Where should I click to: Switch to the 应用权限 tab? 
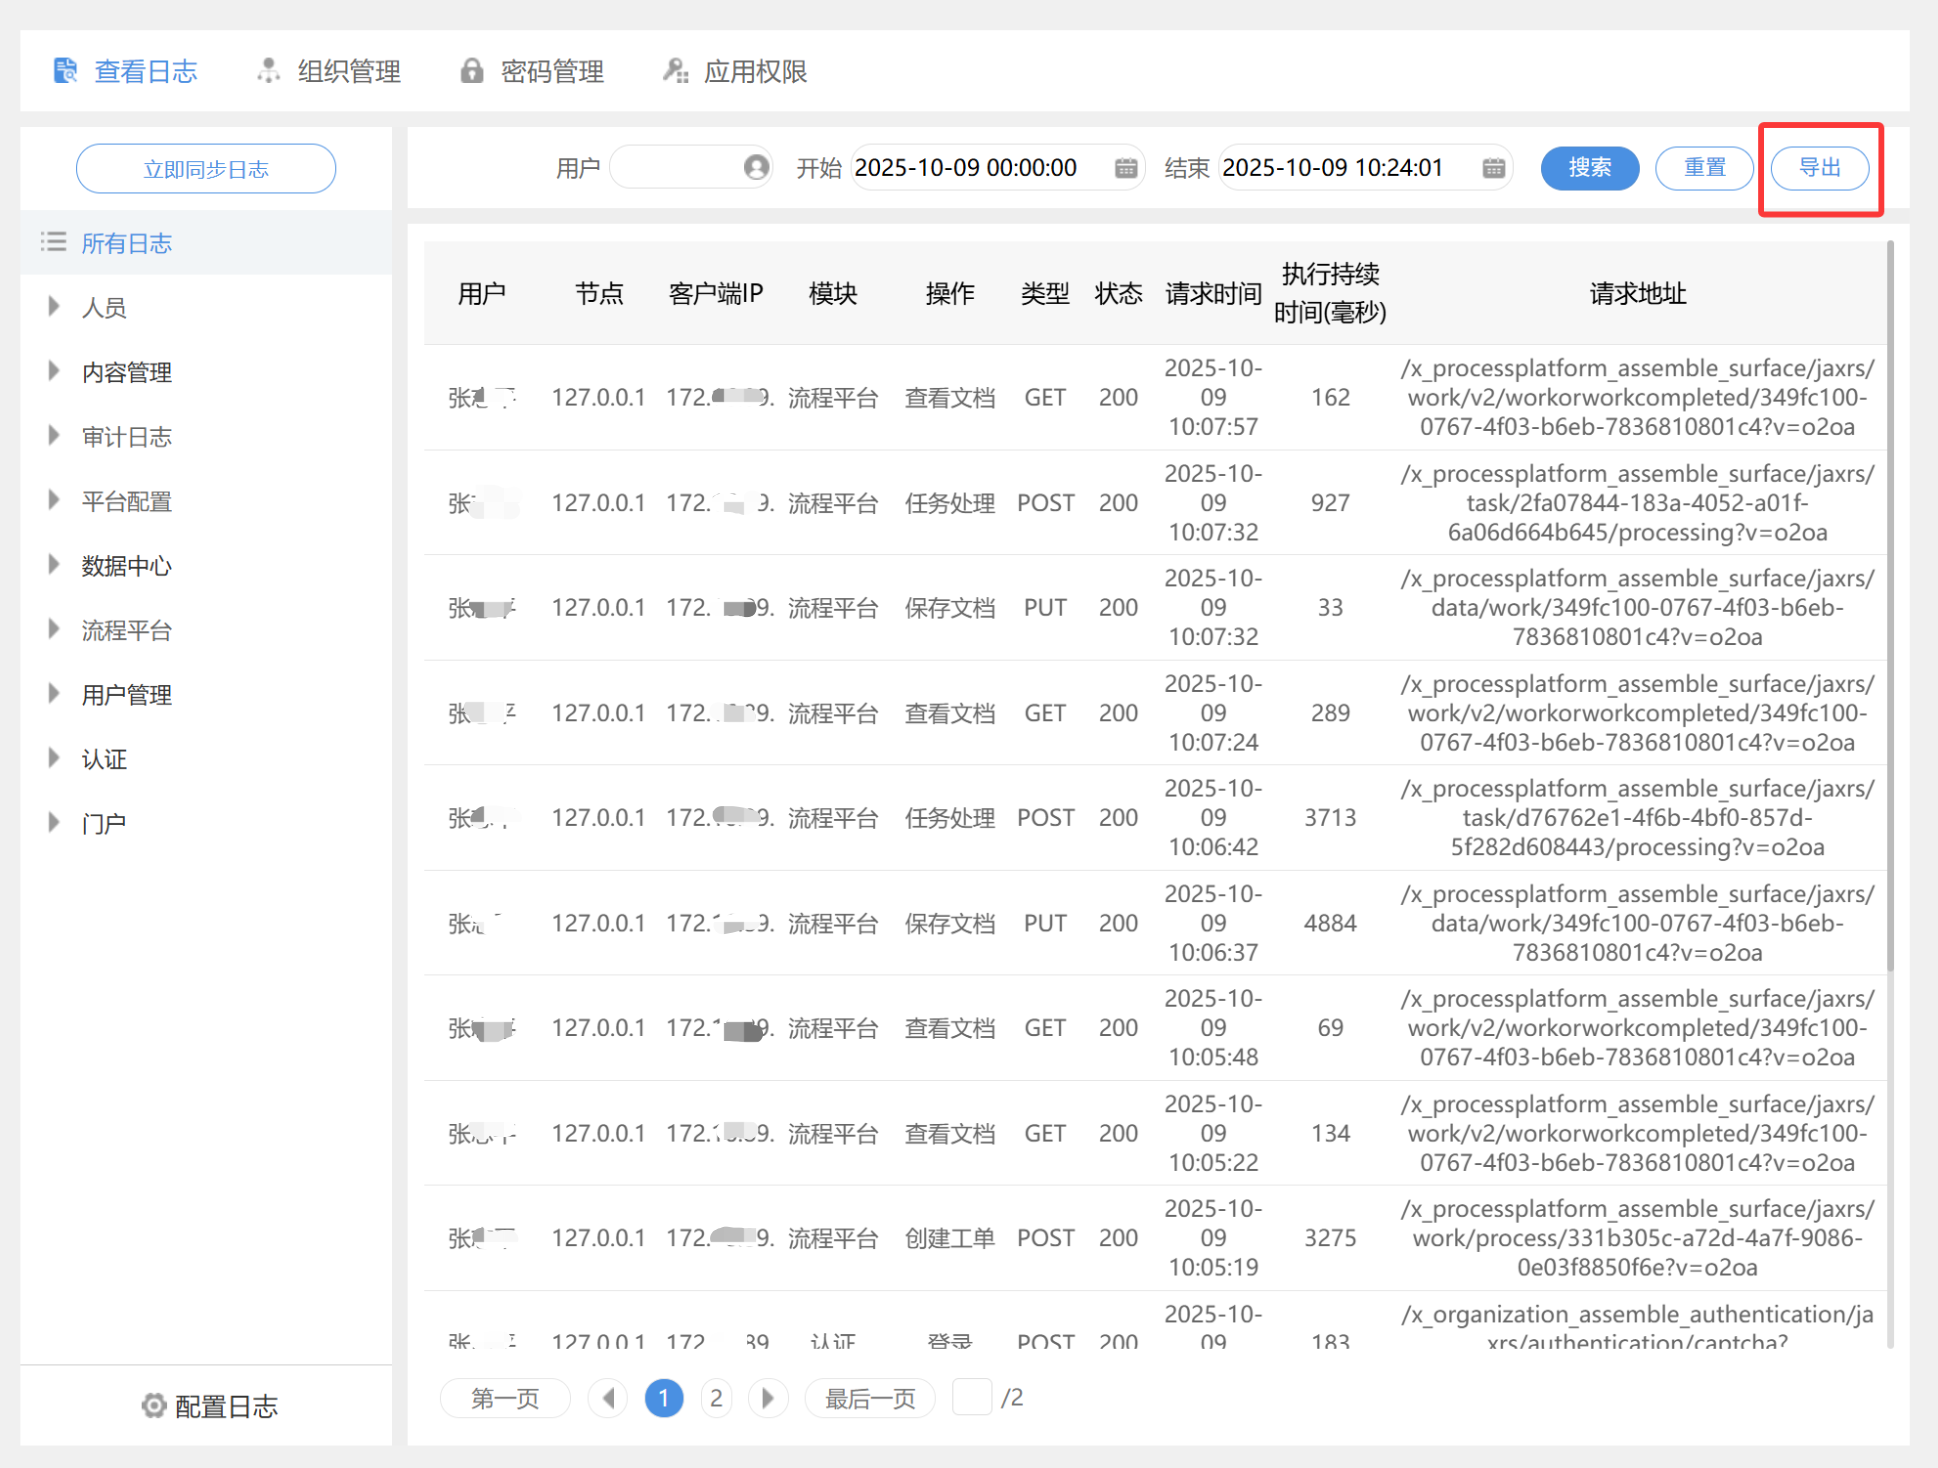click(x=755, y=71)
